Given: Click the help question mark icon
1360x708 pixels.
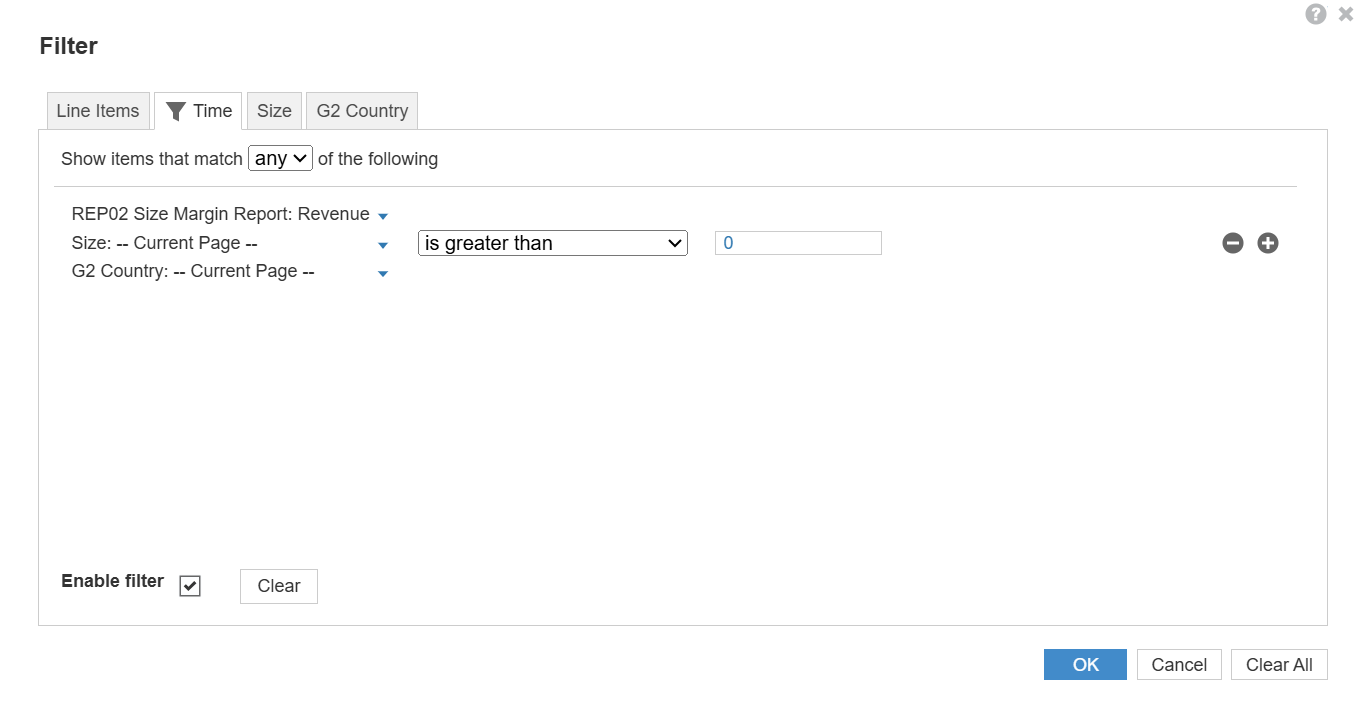Looking at the screenshot, I should pyautogui.click(x=1316, y=14).
